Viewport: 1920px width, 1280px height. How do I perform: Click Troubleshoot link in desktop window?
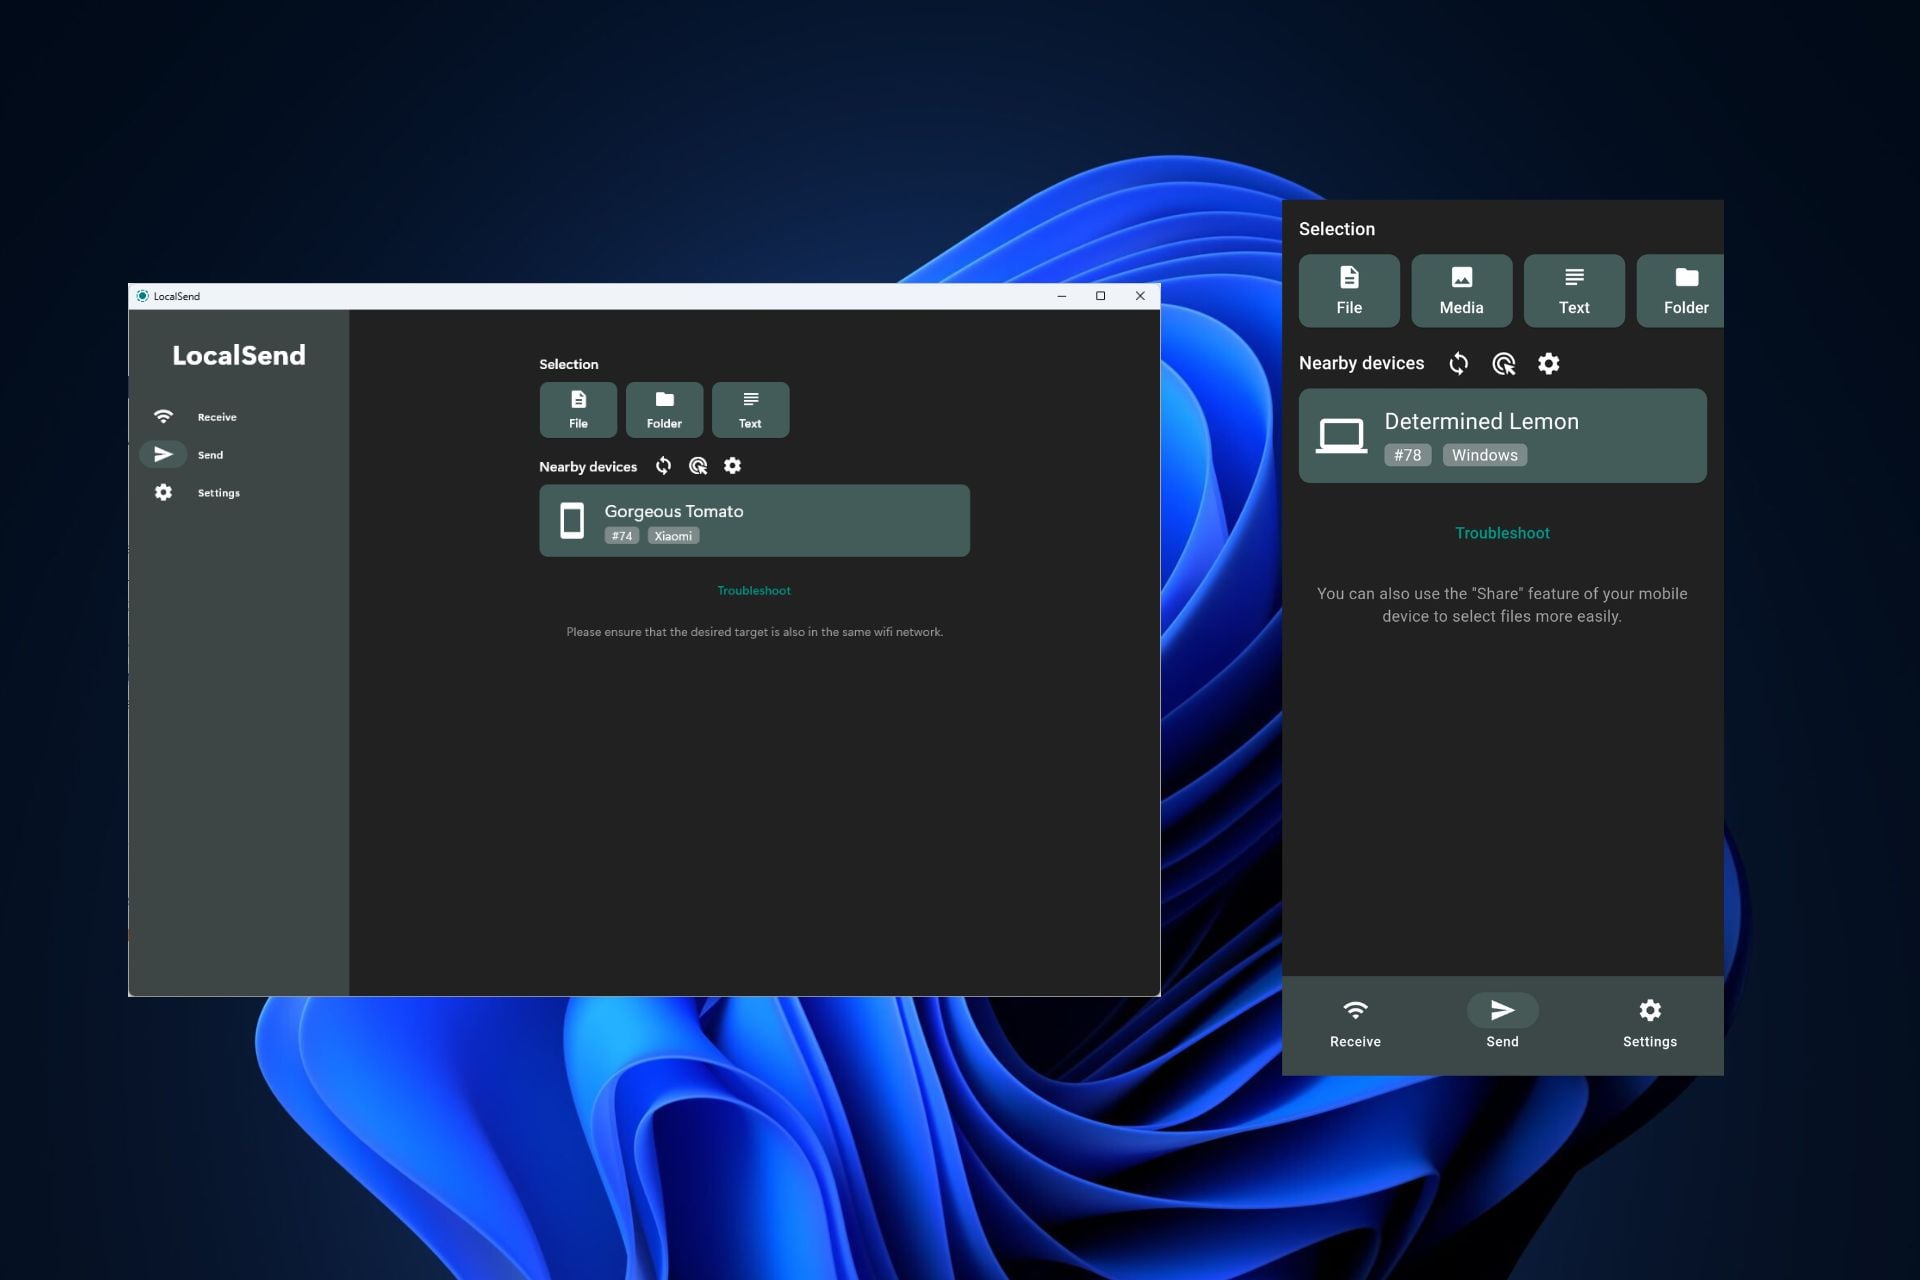pos(754,590)
